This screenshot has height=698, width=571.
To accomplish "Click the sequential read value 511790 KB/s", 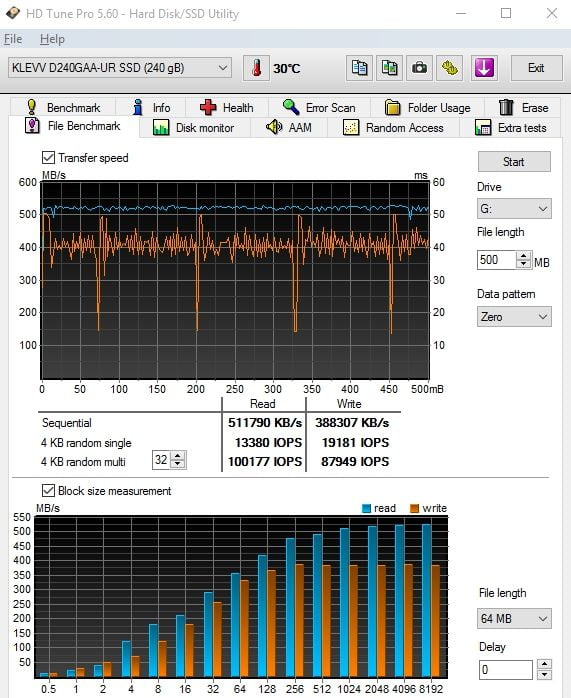I will click(265, 422).
